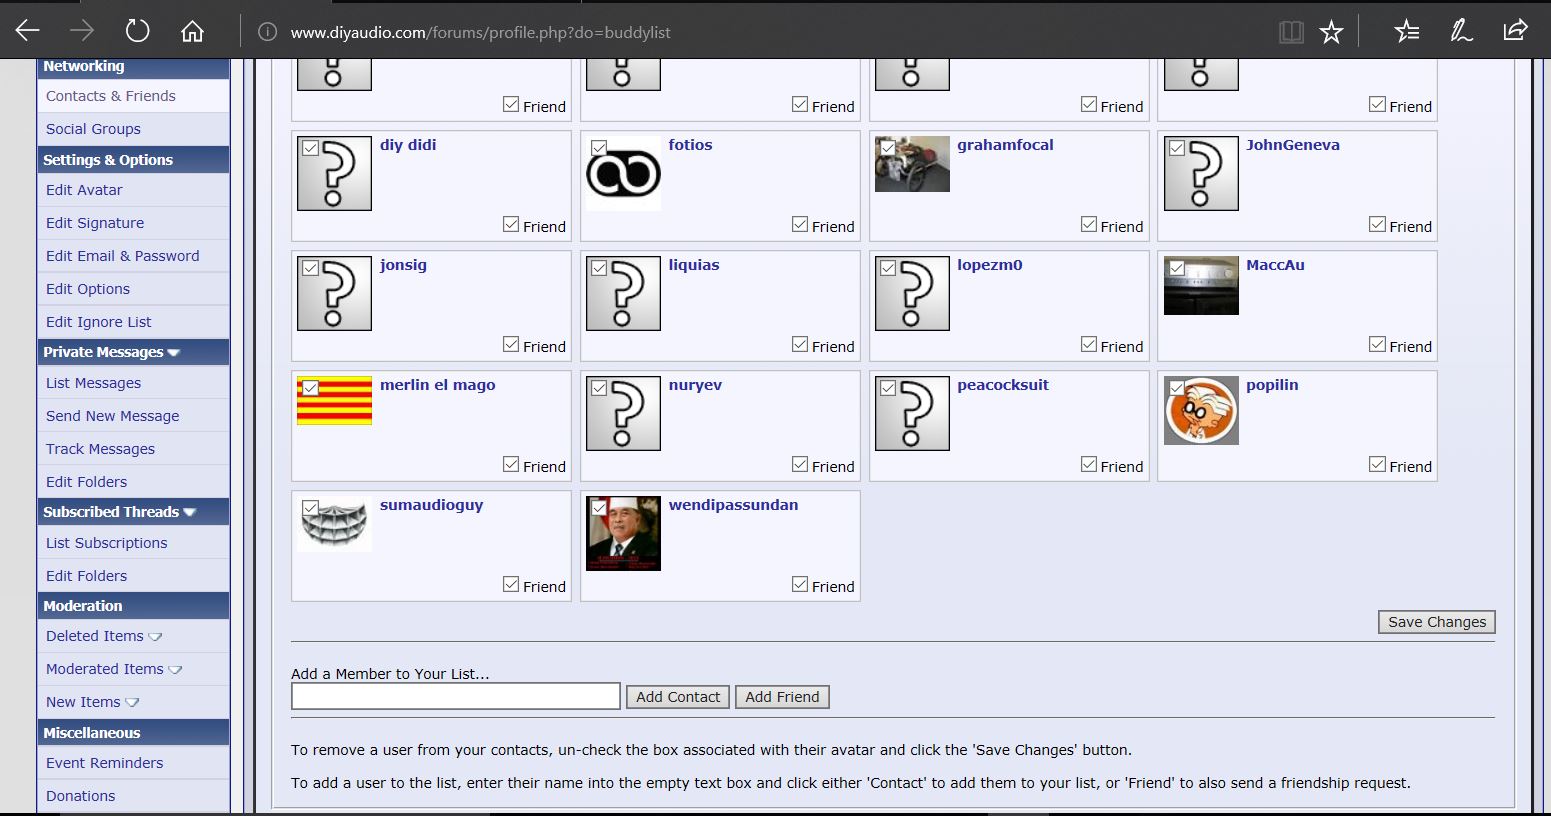This screenshot has height=816, width=1551.
Task: Open popilin cartoon avatar
Action: pos(1201,411)
